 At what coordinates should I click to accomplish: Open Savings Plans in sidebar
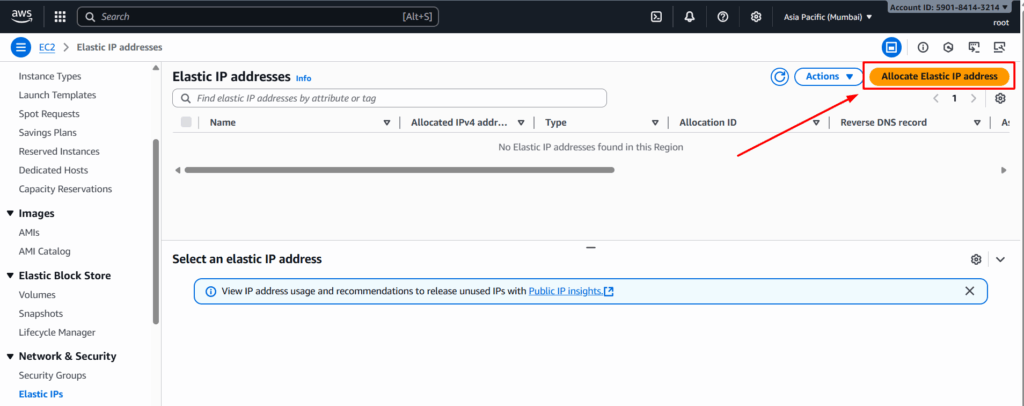[48, 133]
